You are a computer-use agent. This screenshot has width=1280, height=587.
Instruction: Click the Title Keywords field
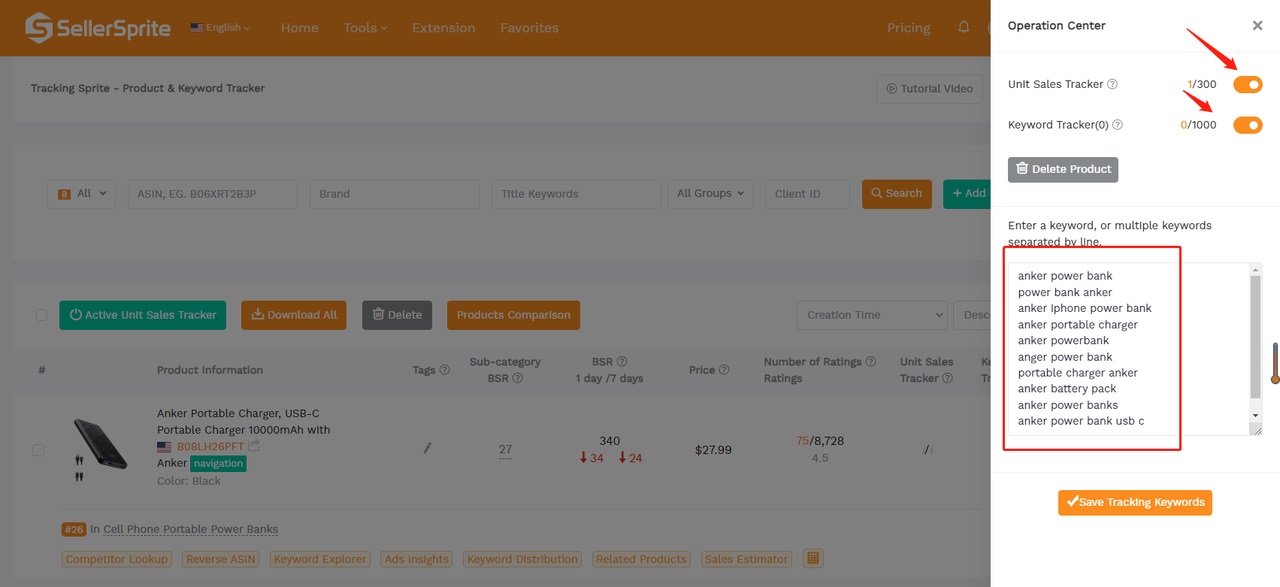click(576, 194)
